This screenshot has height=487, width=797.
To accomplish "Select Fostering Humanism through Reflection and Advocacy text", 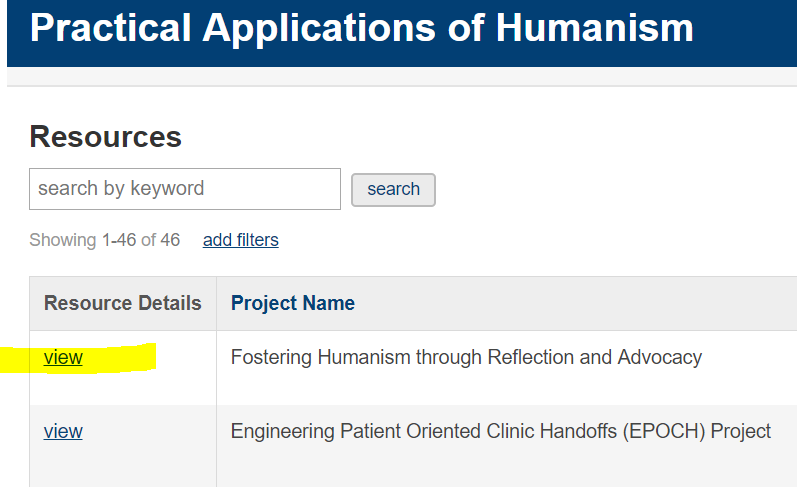I will tap(466, 357).
